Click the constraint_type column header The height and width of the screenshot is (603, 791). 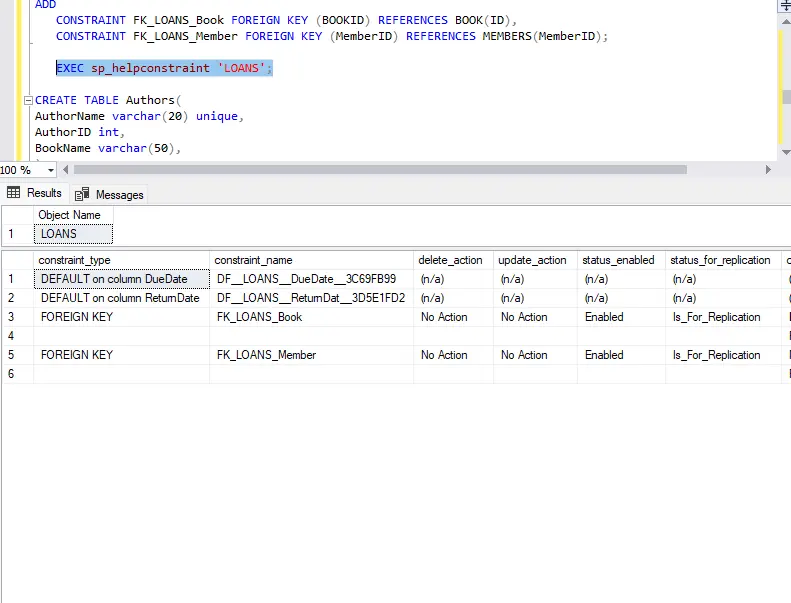click(122, 260)
